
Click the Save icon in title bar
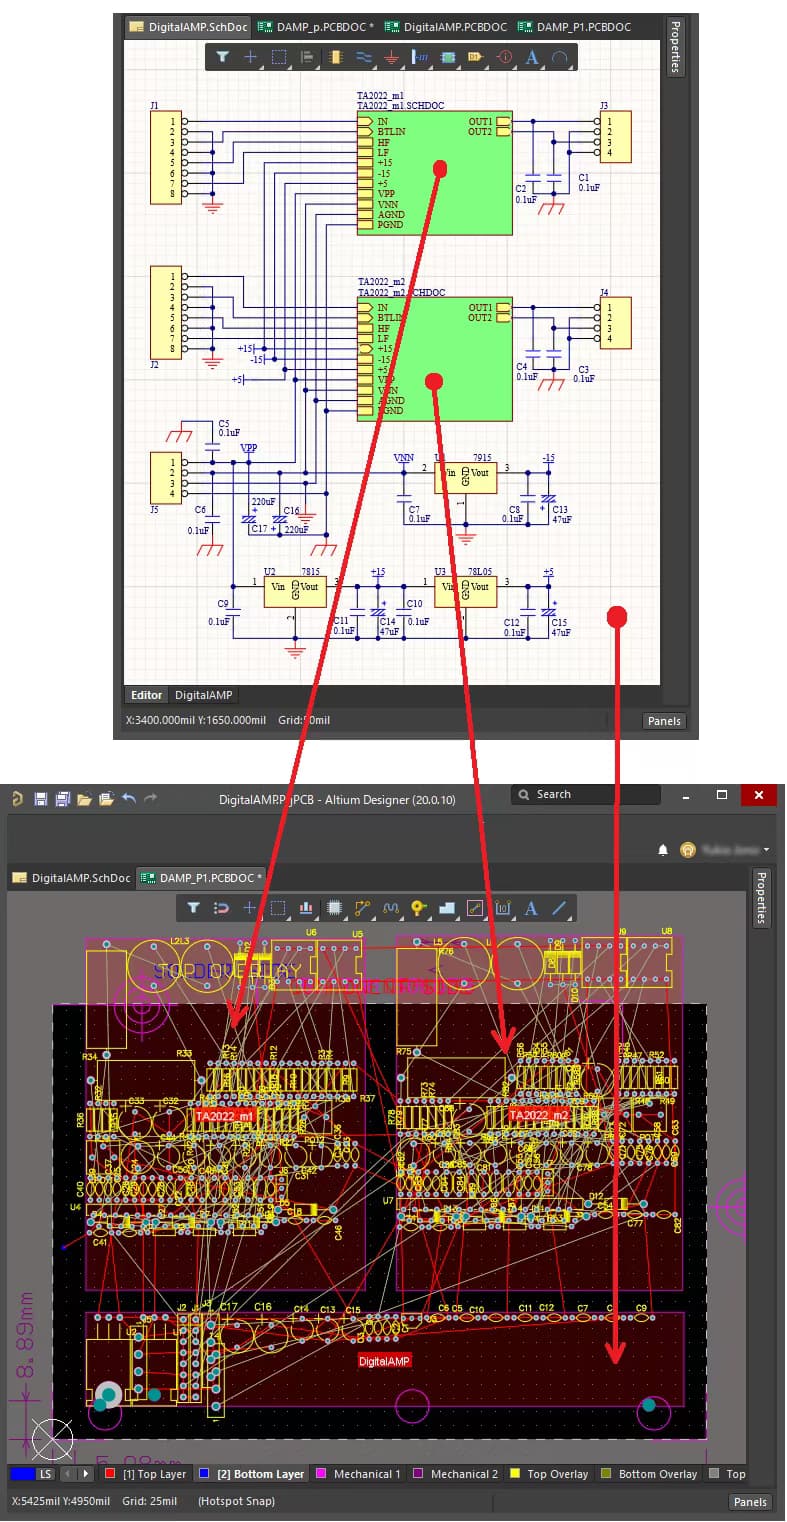coord(41,798)
